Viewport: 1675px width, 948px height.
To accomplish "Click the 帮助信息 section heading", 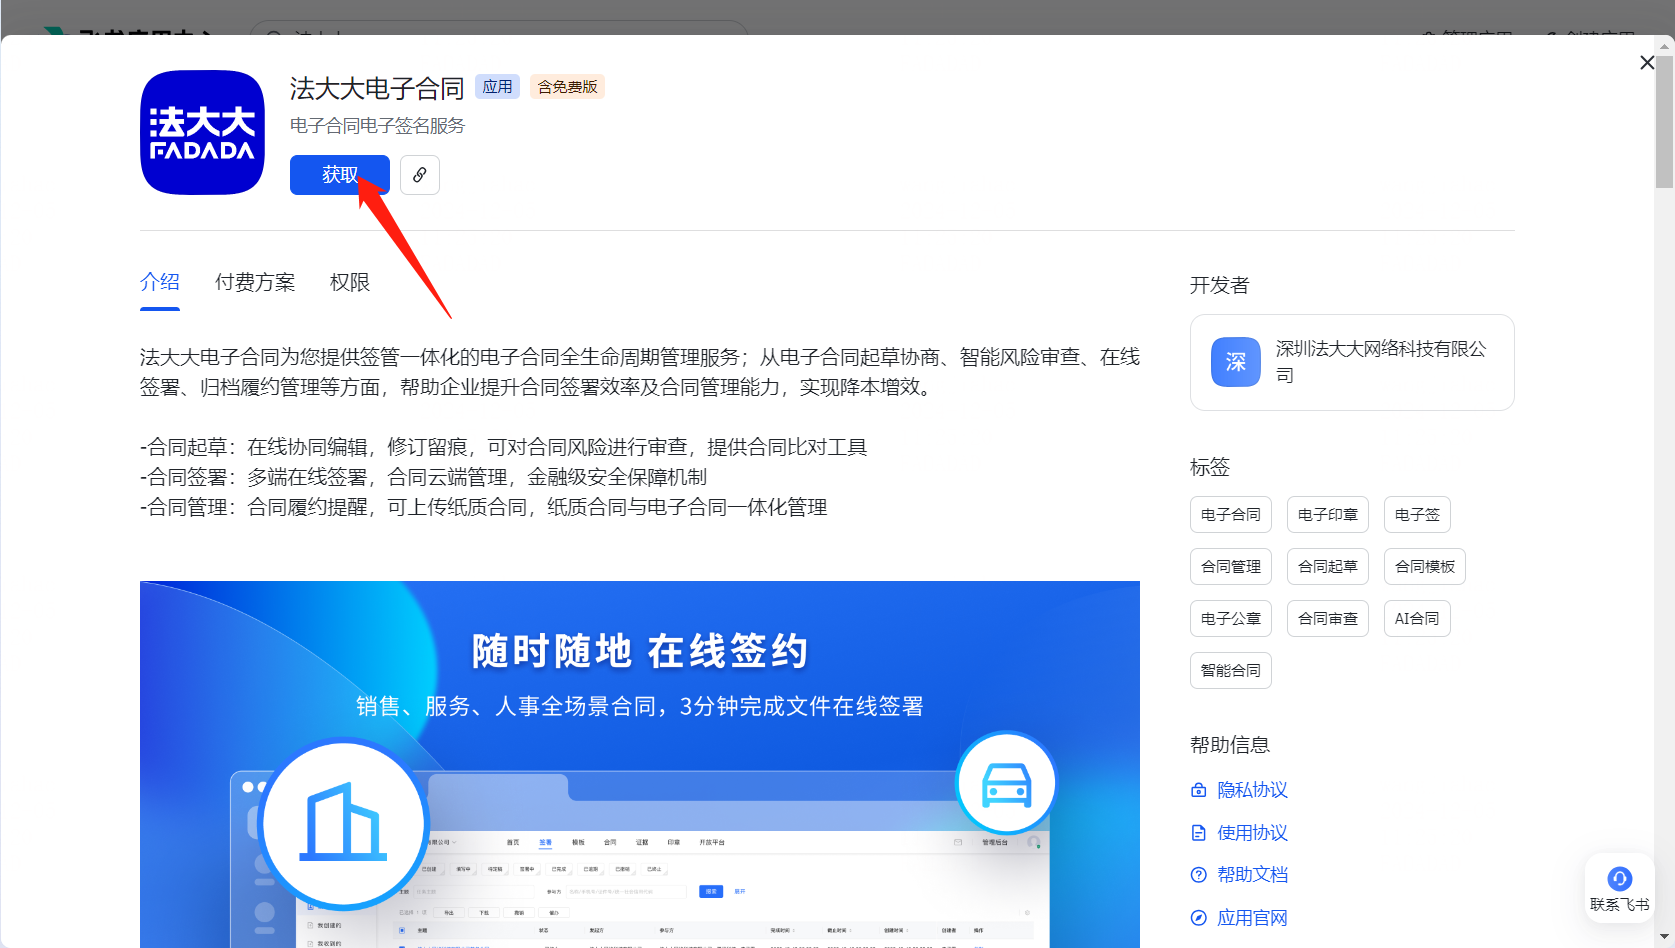I will [x=1230, y=745].
